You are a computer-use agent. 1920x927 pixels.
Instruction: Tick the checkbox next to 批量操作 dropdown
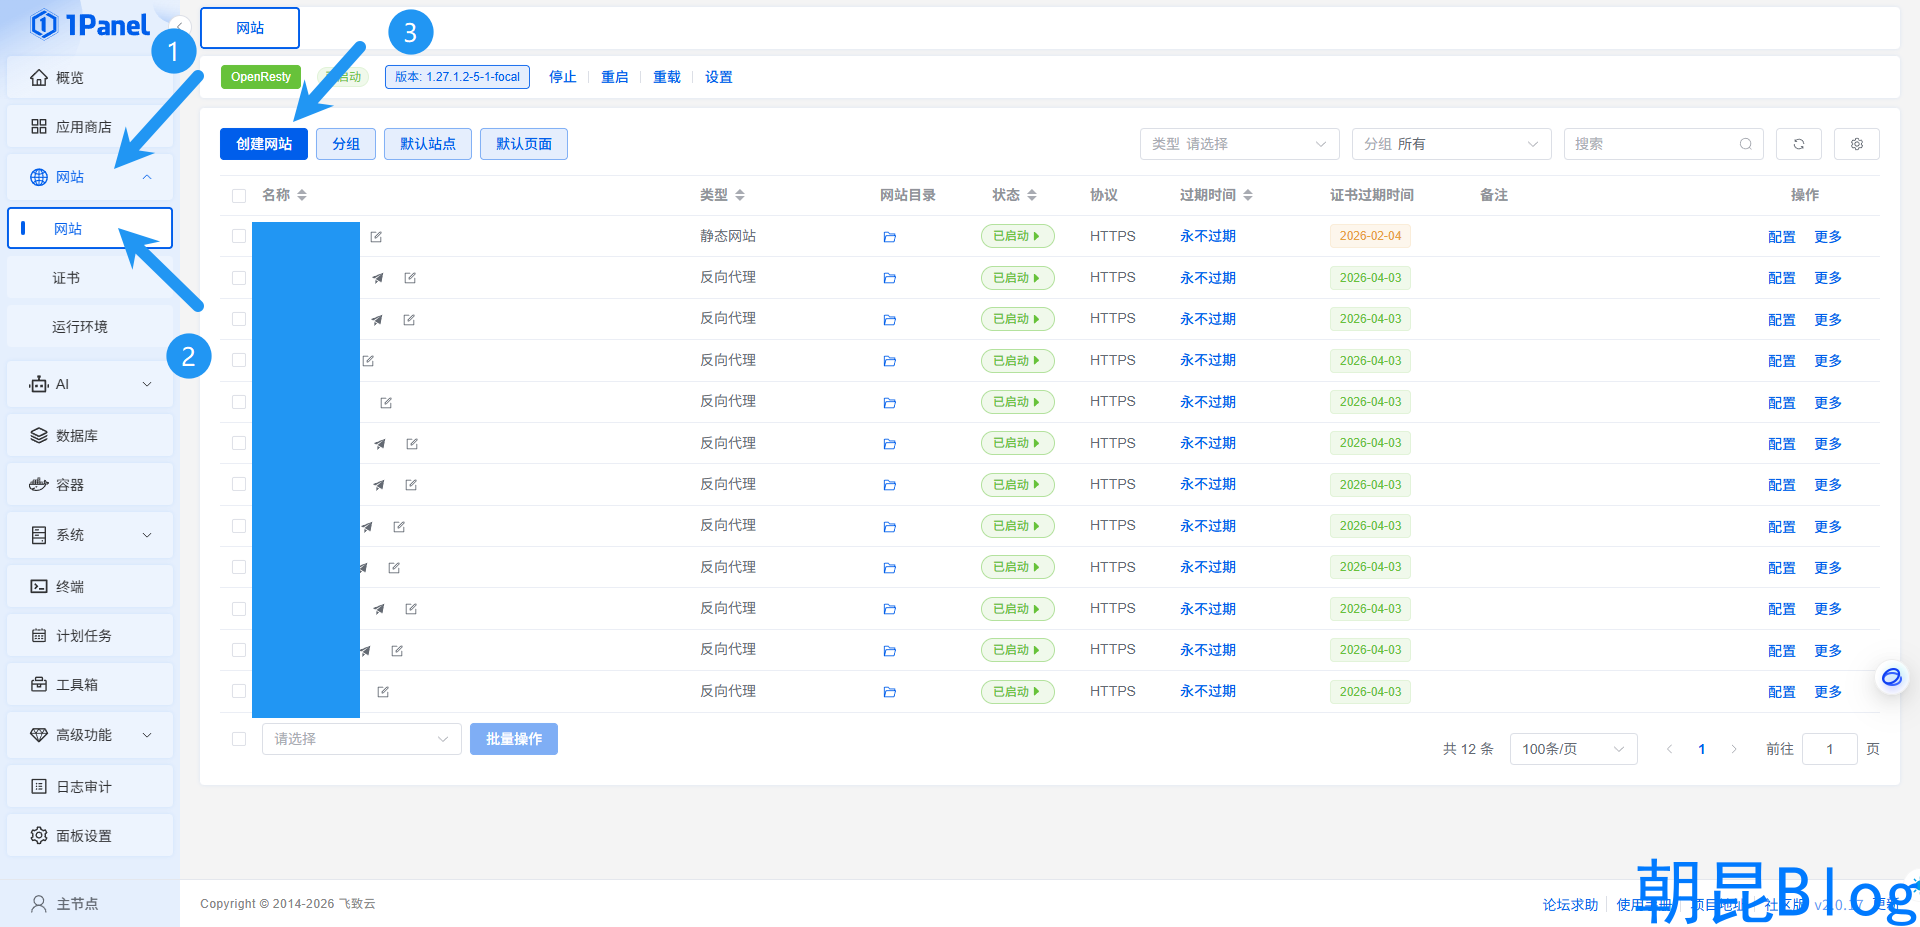[239, 739]
